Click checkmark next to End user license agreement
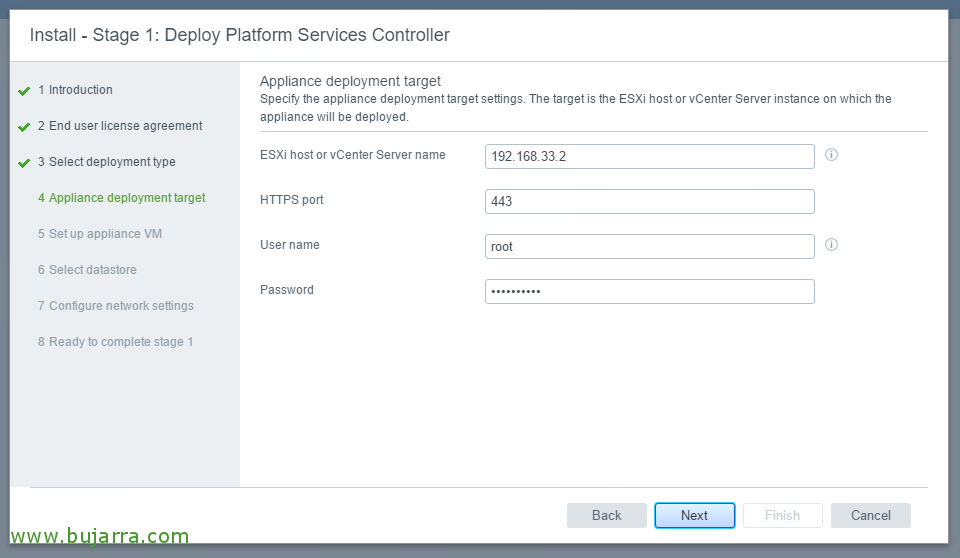This screenshot has width=960, height=558. pyautogui.click(x=24, y=127)
